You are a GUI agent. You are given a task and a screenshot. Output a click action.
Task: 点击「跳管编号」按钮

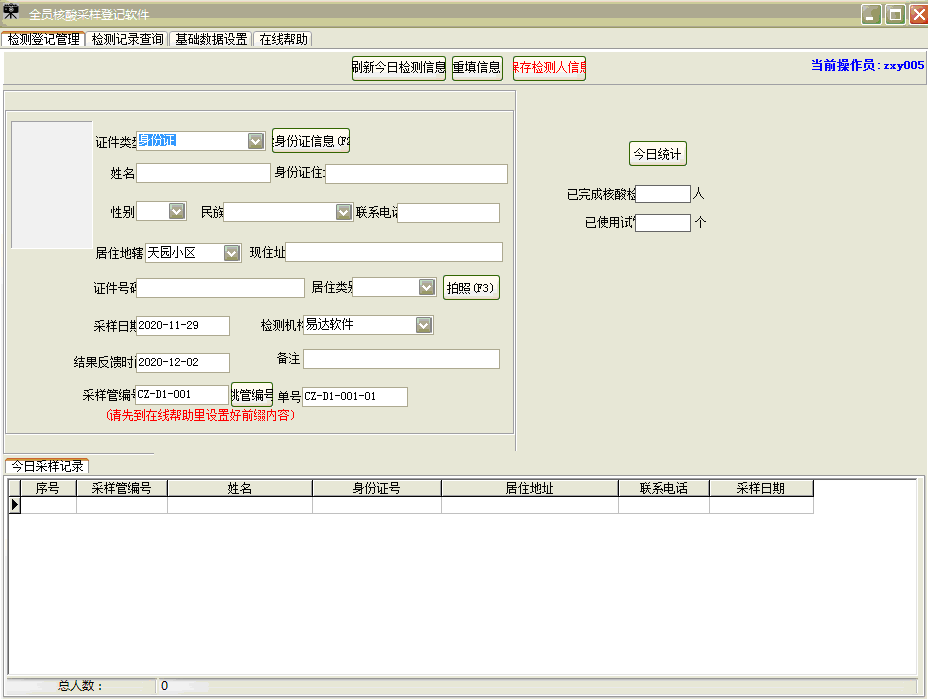coord(252,396)
